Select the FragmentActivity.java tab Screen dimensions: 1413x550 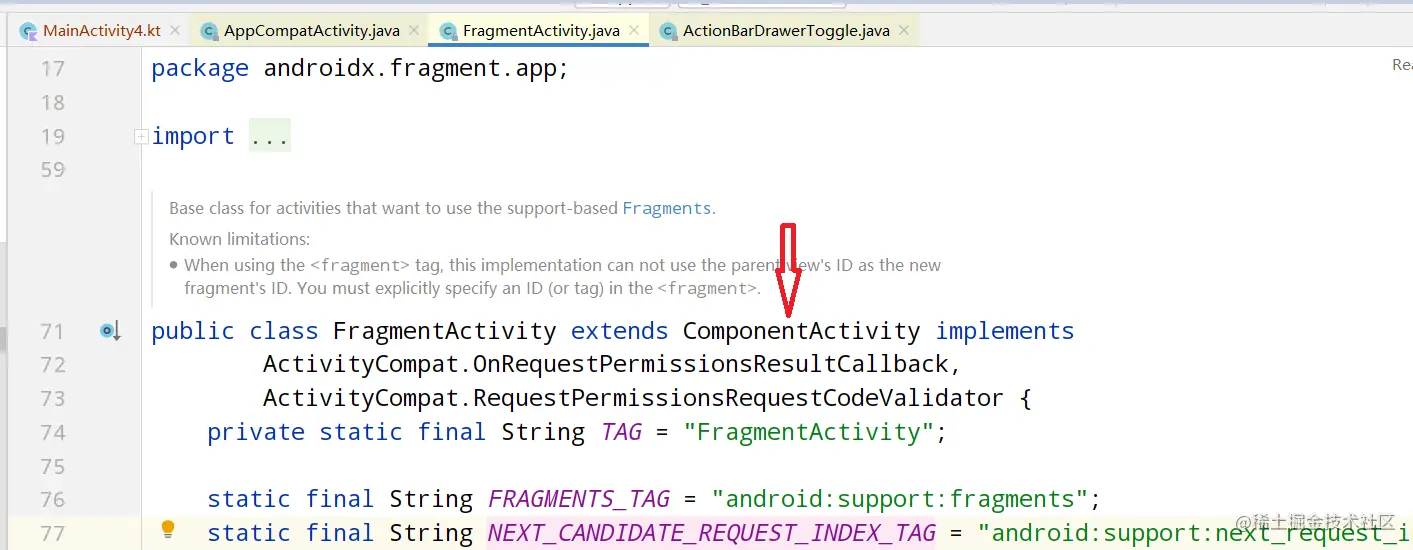point(540,31)
